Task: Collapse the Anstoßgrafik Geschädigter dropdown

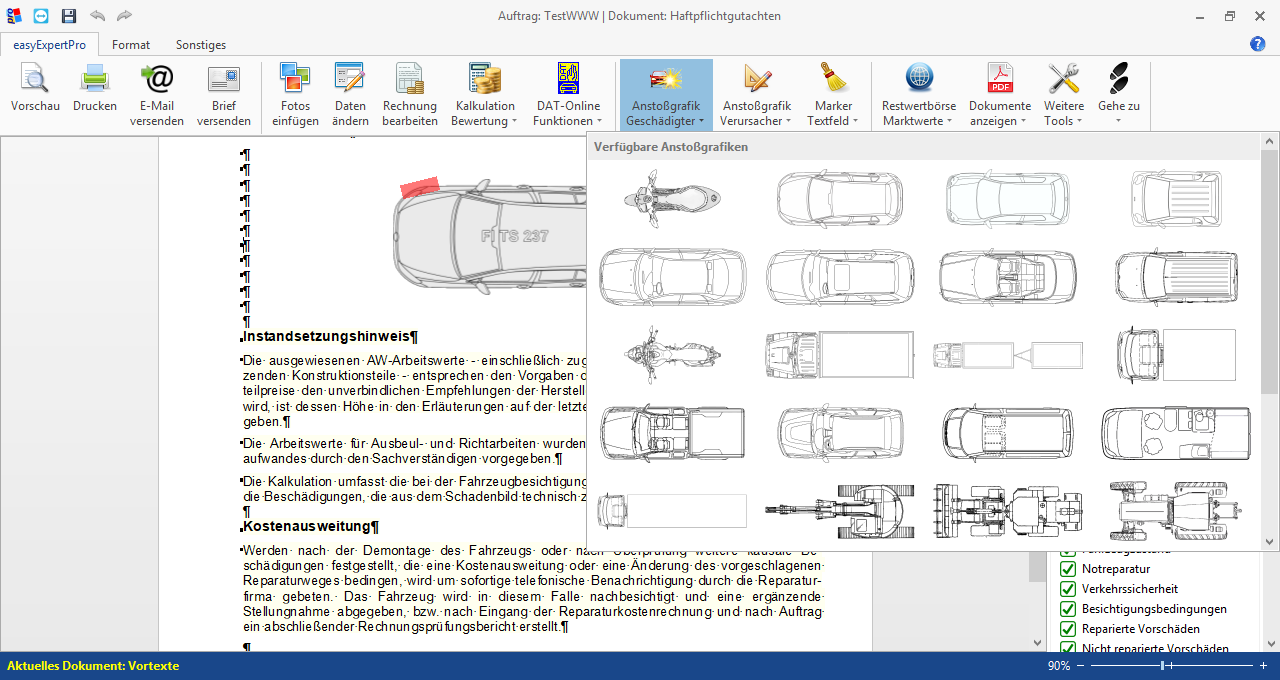Action: [x=666, y=95]
